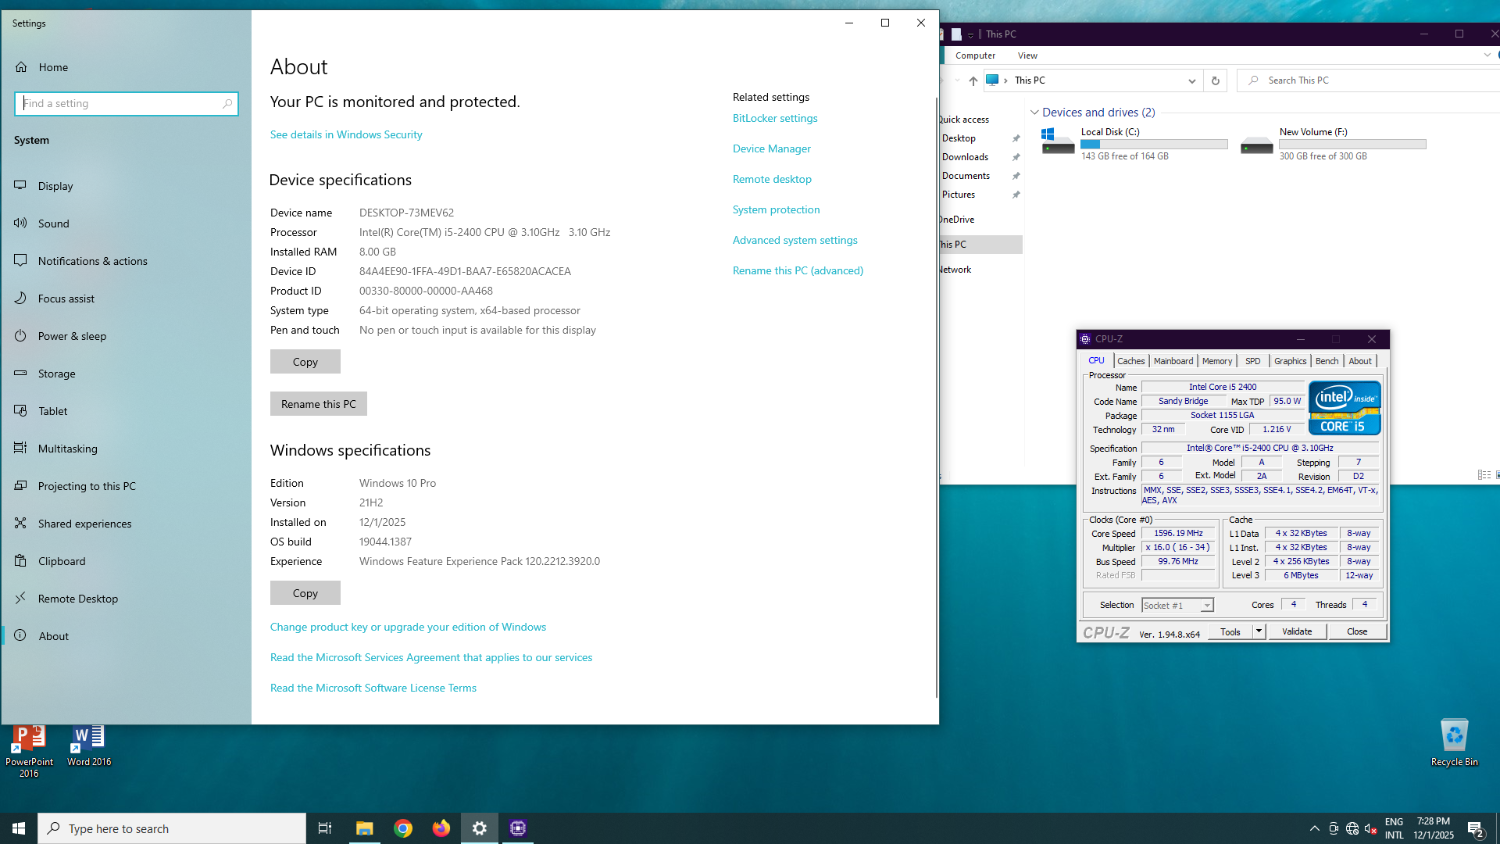Click the refresh icon in File Explorer
This screenshot has width=1500, height=844.
1215,81
